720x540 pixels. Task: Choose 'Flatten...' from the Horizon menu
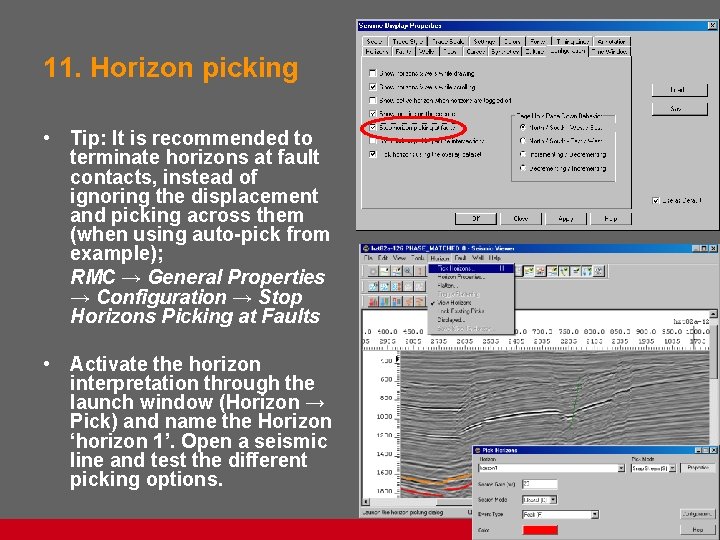click(x=471, y=286)
